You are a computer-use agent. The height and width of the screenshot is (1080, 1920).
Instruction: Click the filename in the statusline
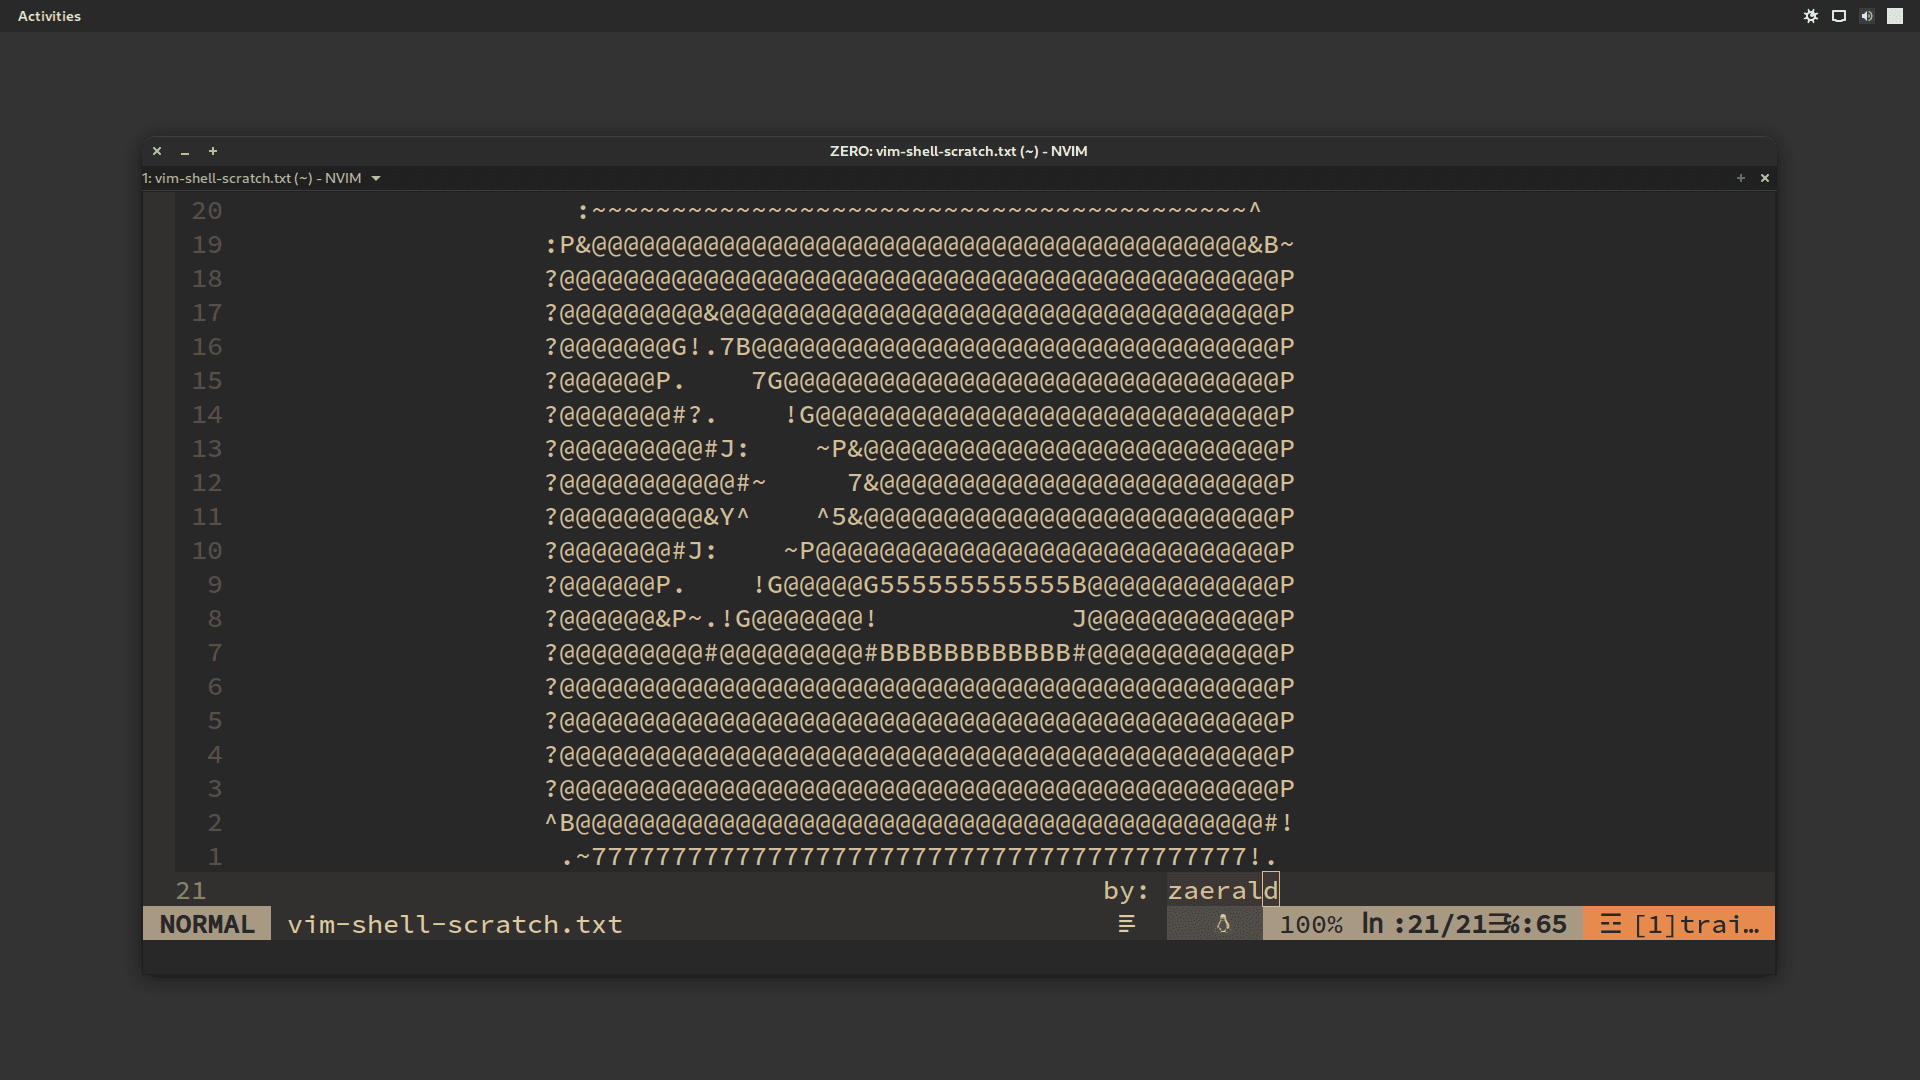tap(455, 924)
